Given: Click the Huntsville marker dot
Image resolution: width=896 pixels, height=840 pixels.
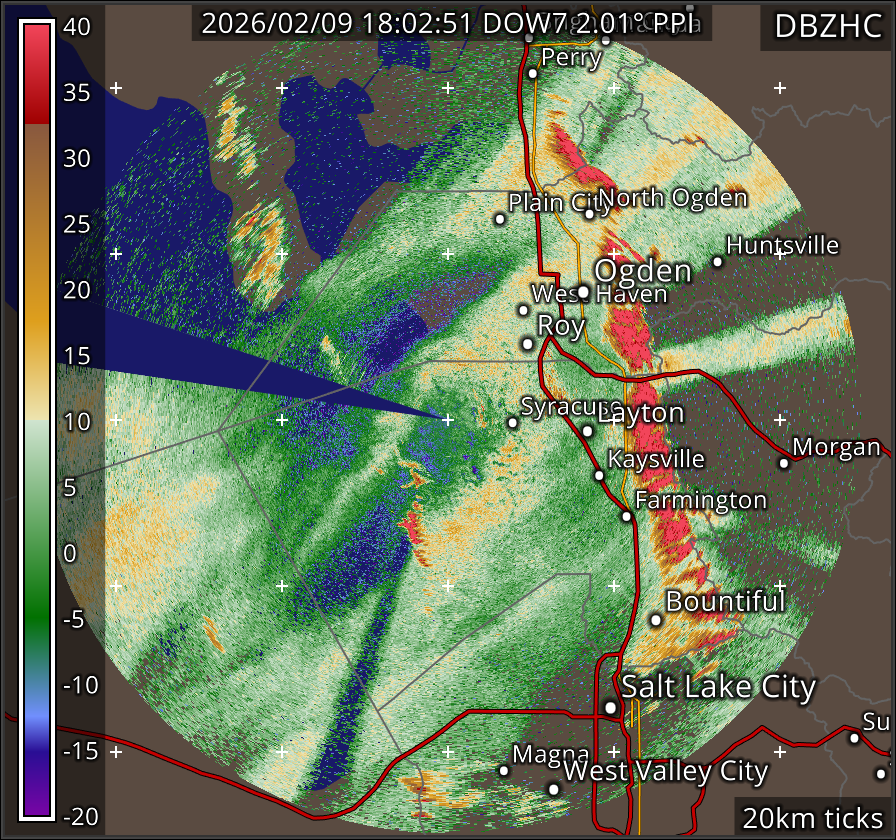Looking at the screenshot, I should click(x=717, y=262).
